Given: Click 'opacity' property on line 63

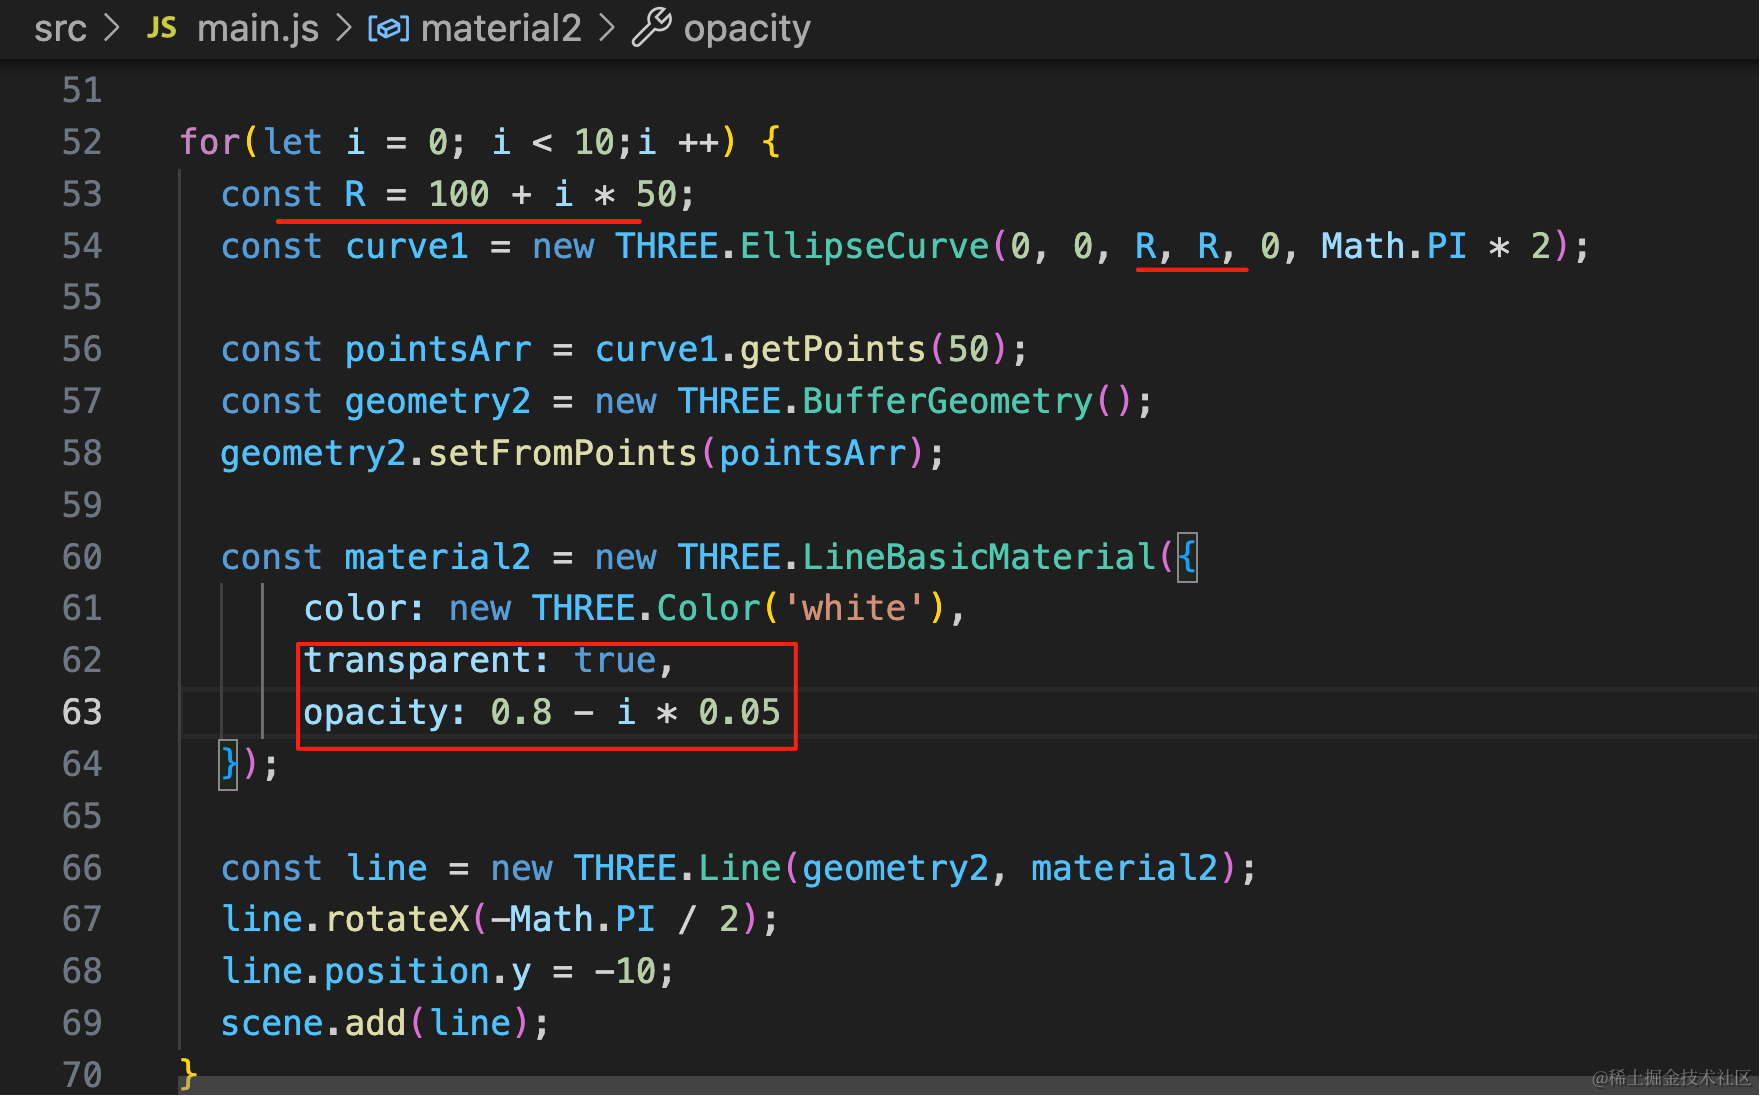Looking at the screenshot, I should 376,713.
